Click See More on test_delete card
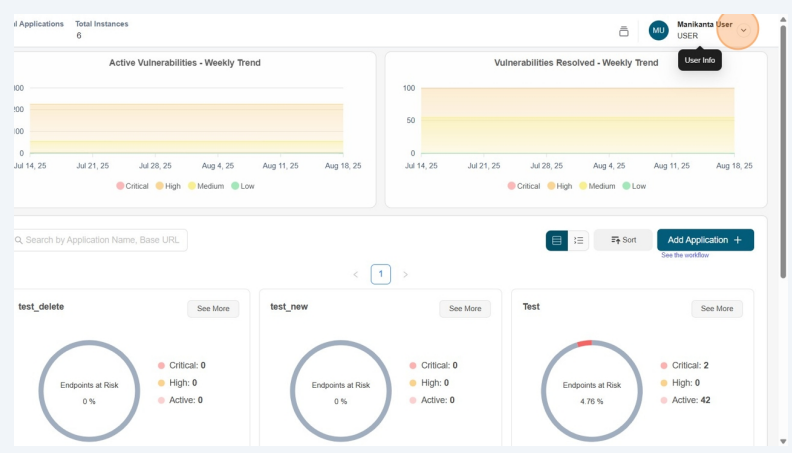792x453 pixels. click(x=213, y=308)
